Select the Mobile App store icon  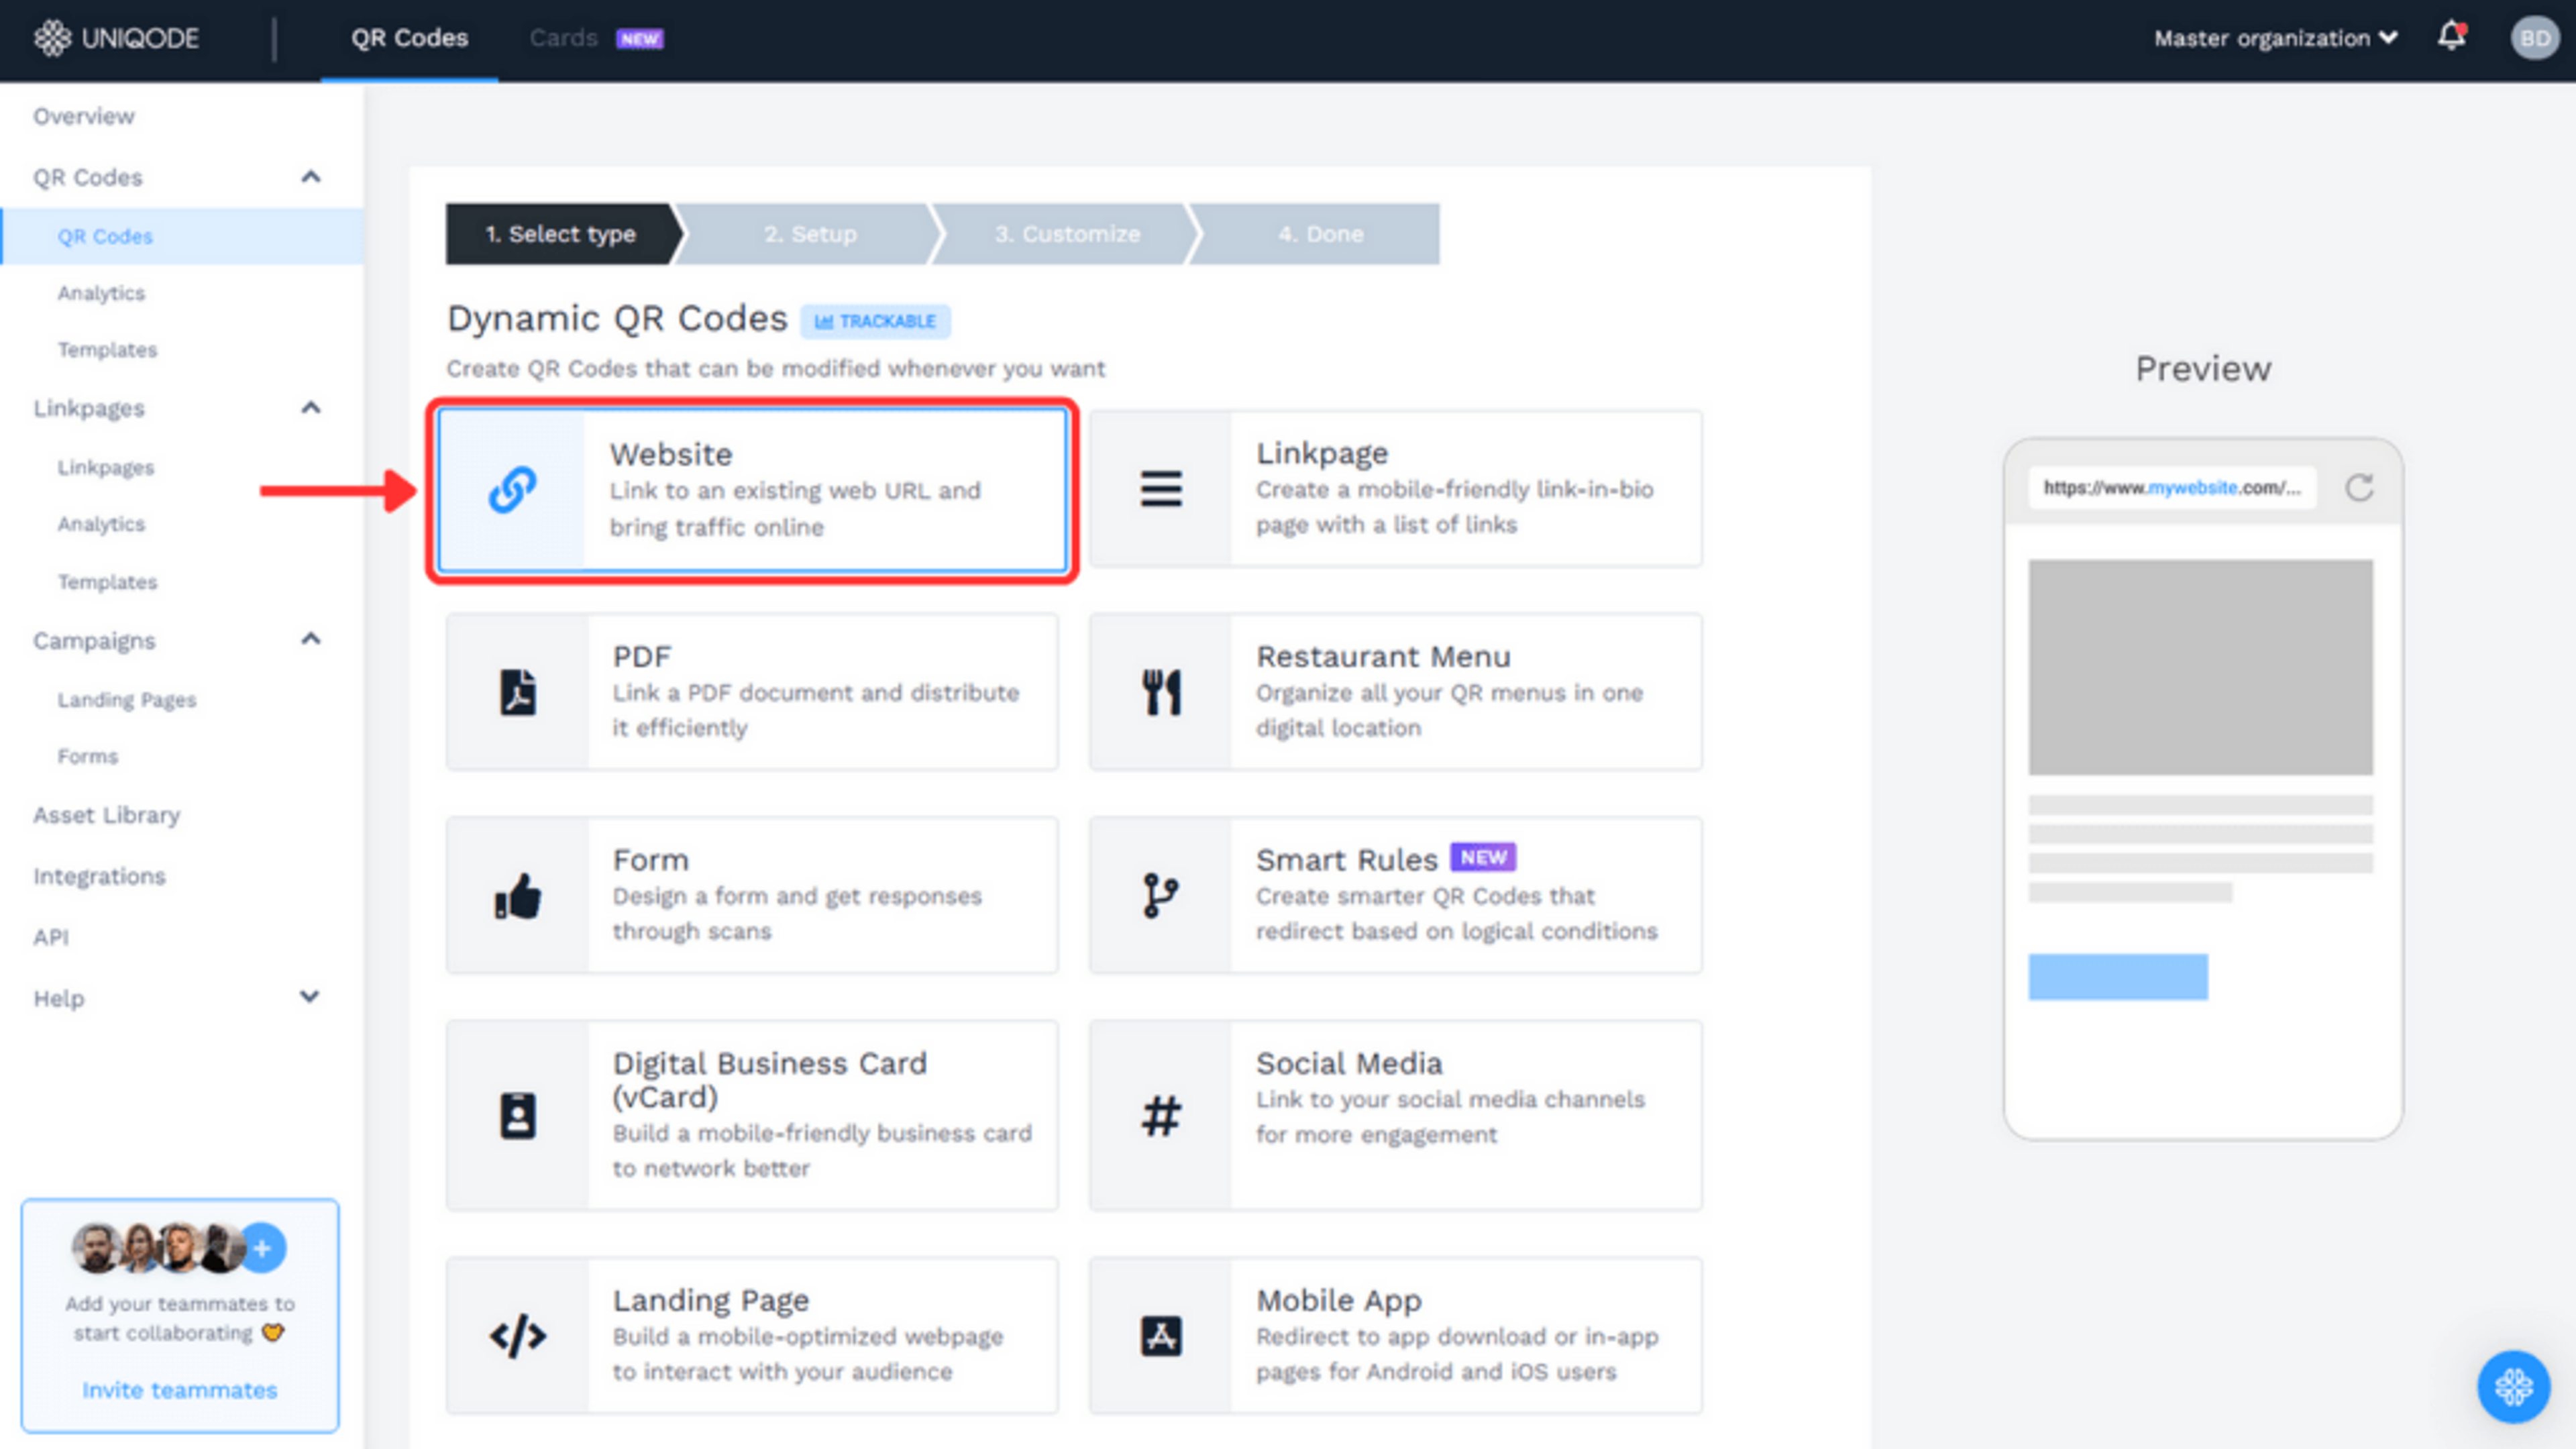tap(1161, 1336)
